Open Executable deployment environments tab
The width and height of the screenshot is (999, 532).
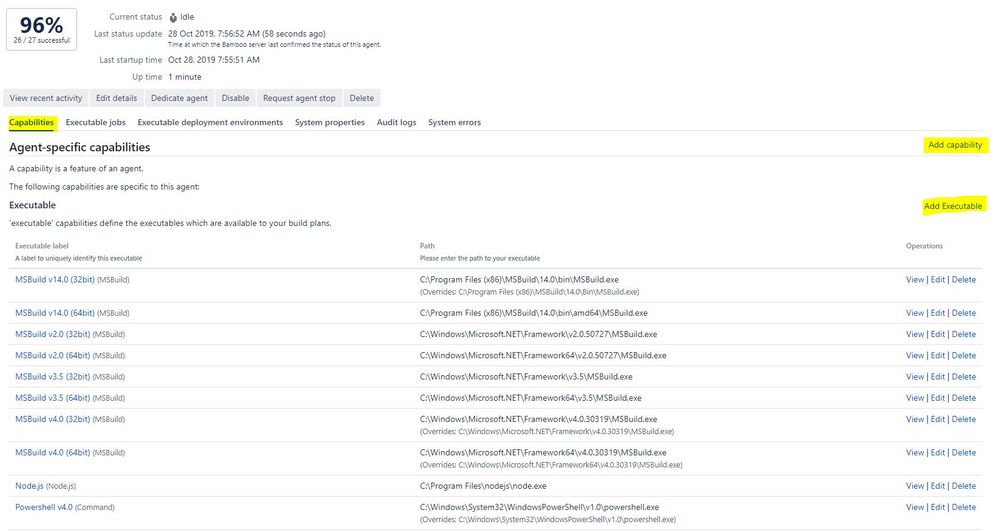(210, 122)
